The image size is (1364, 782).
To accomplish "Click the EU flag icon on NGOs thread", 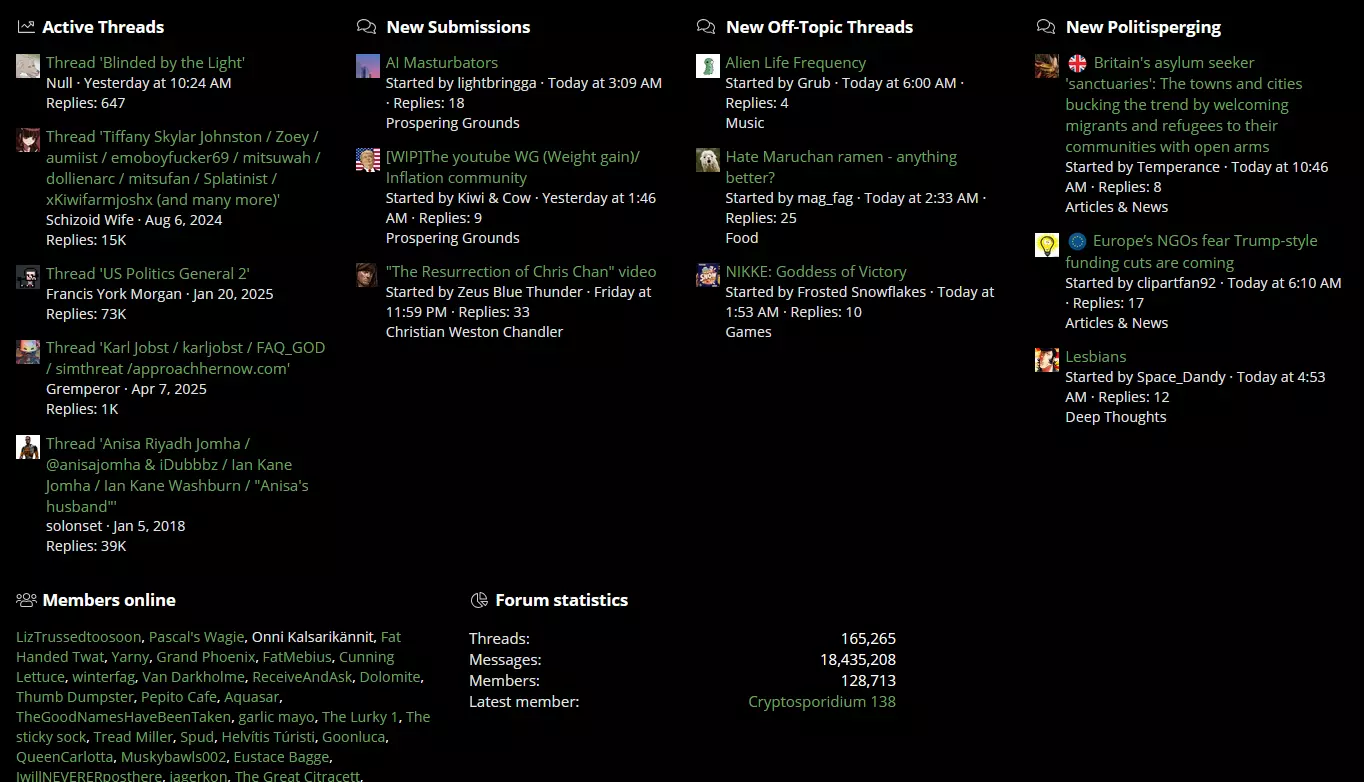I will [x=1077, y=241].
